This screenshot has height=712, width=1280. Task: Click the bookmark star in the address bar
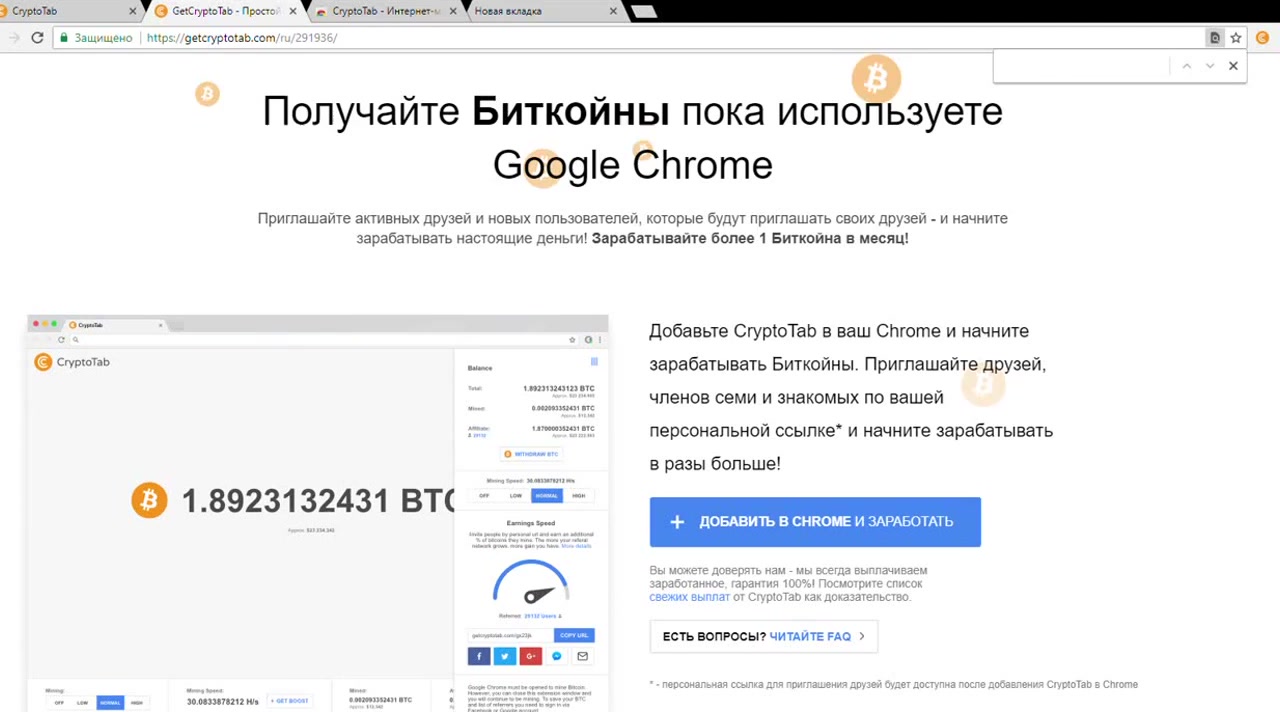tap(1236, 38)
